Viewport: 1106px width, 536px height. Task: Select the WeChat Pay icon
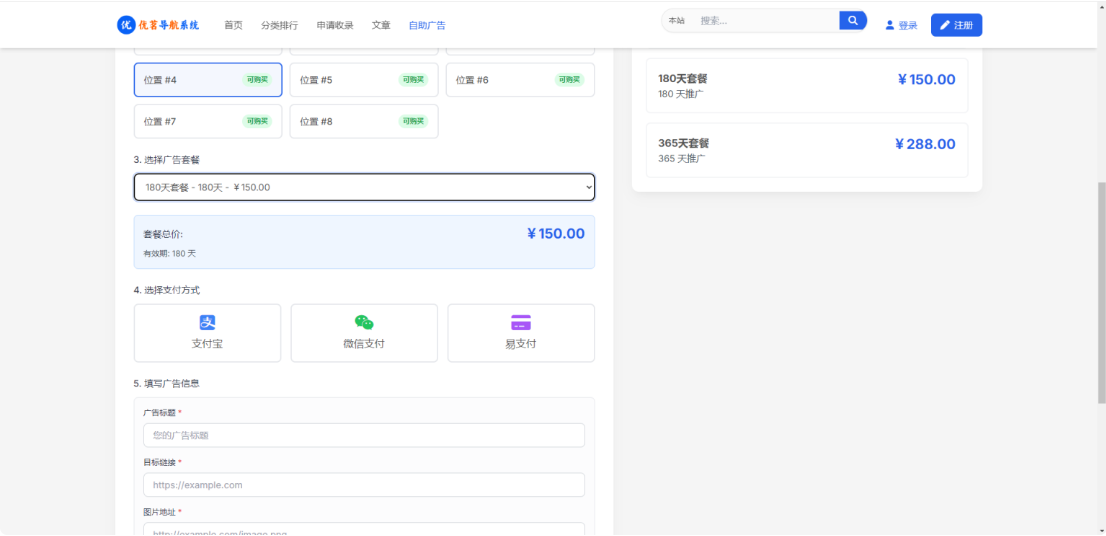(x=364, y=322)
